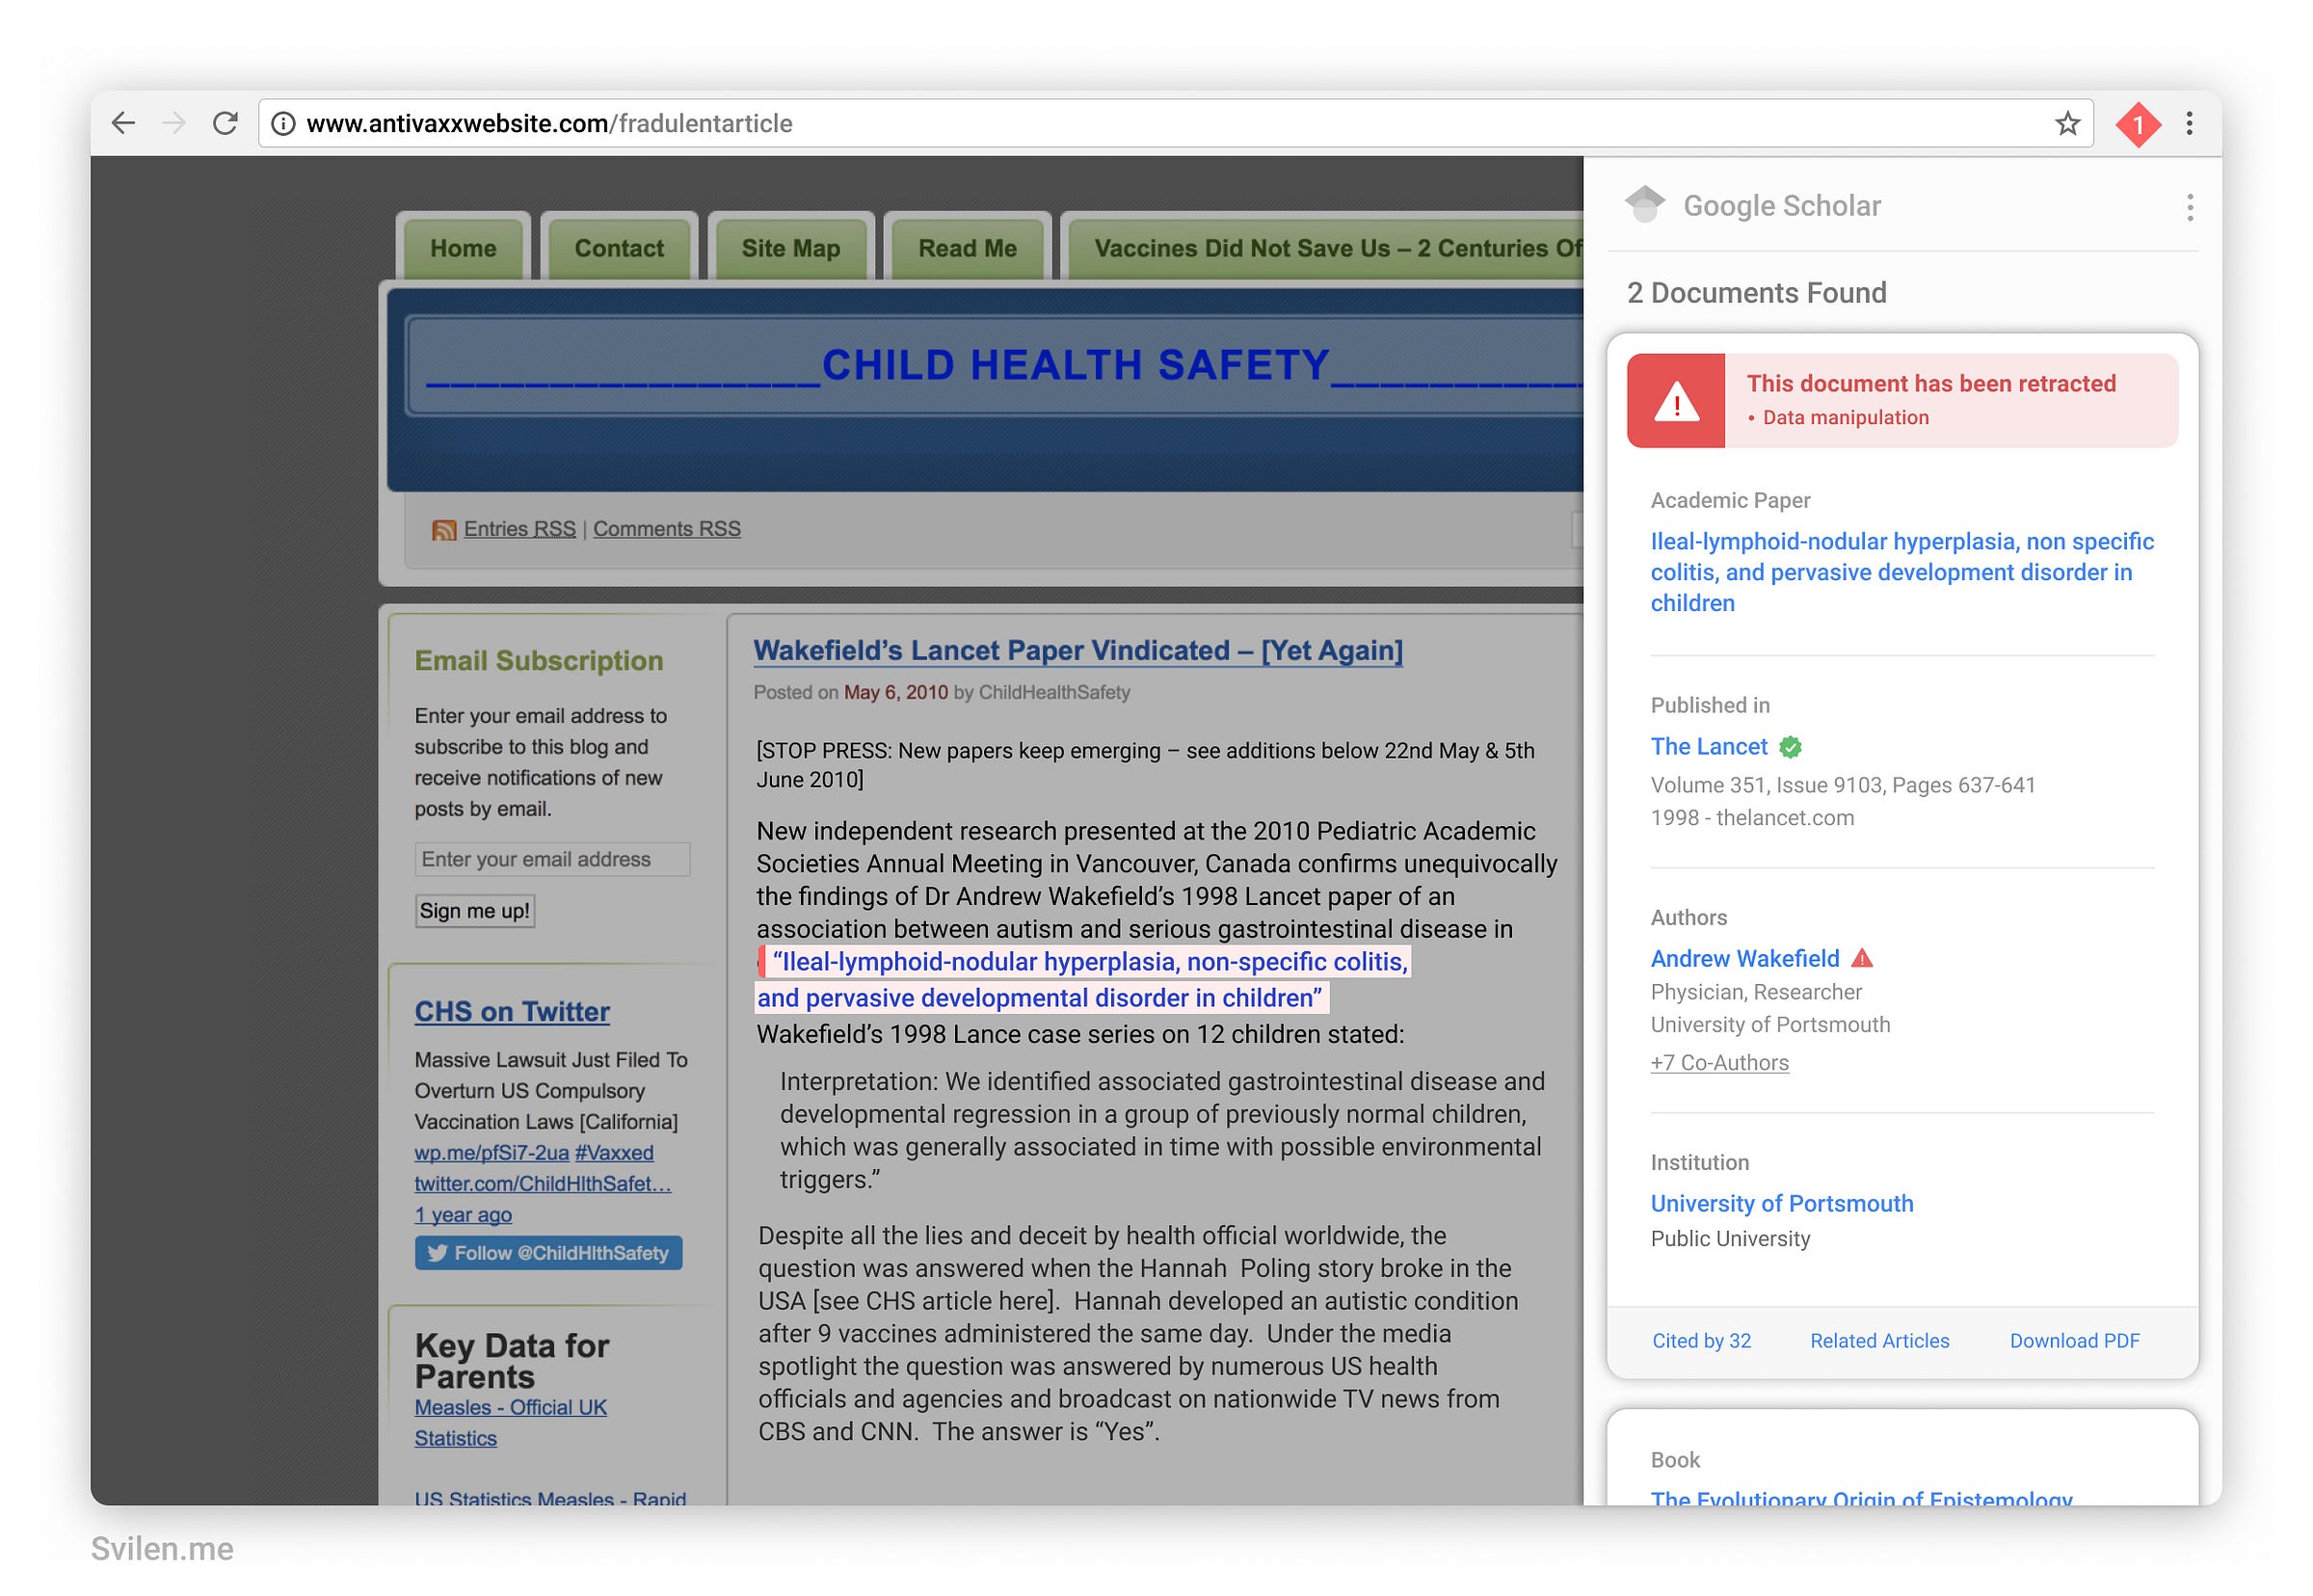Click the browser back arrow
This screenshot has width=2313, height=1596.
click(x=123, y=123)
